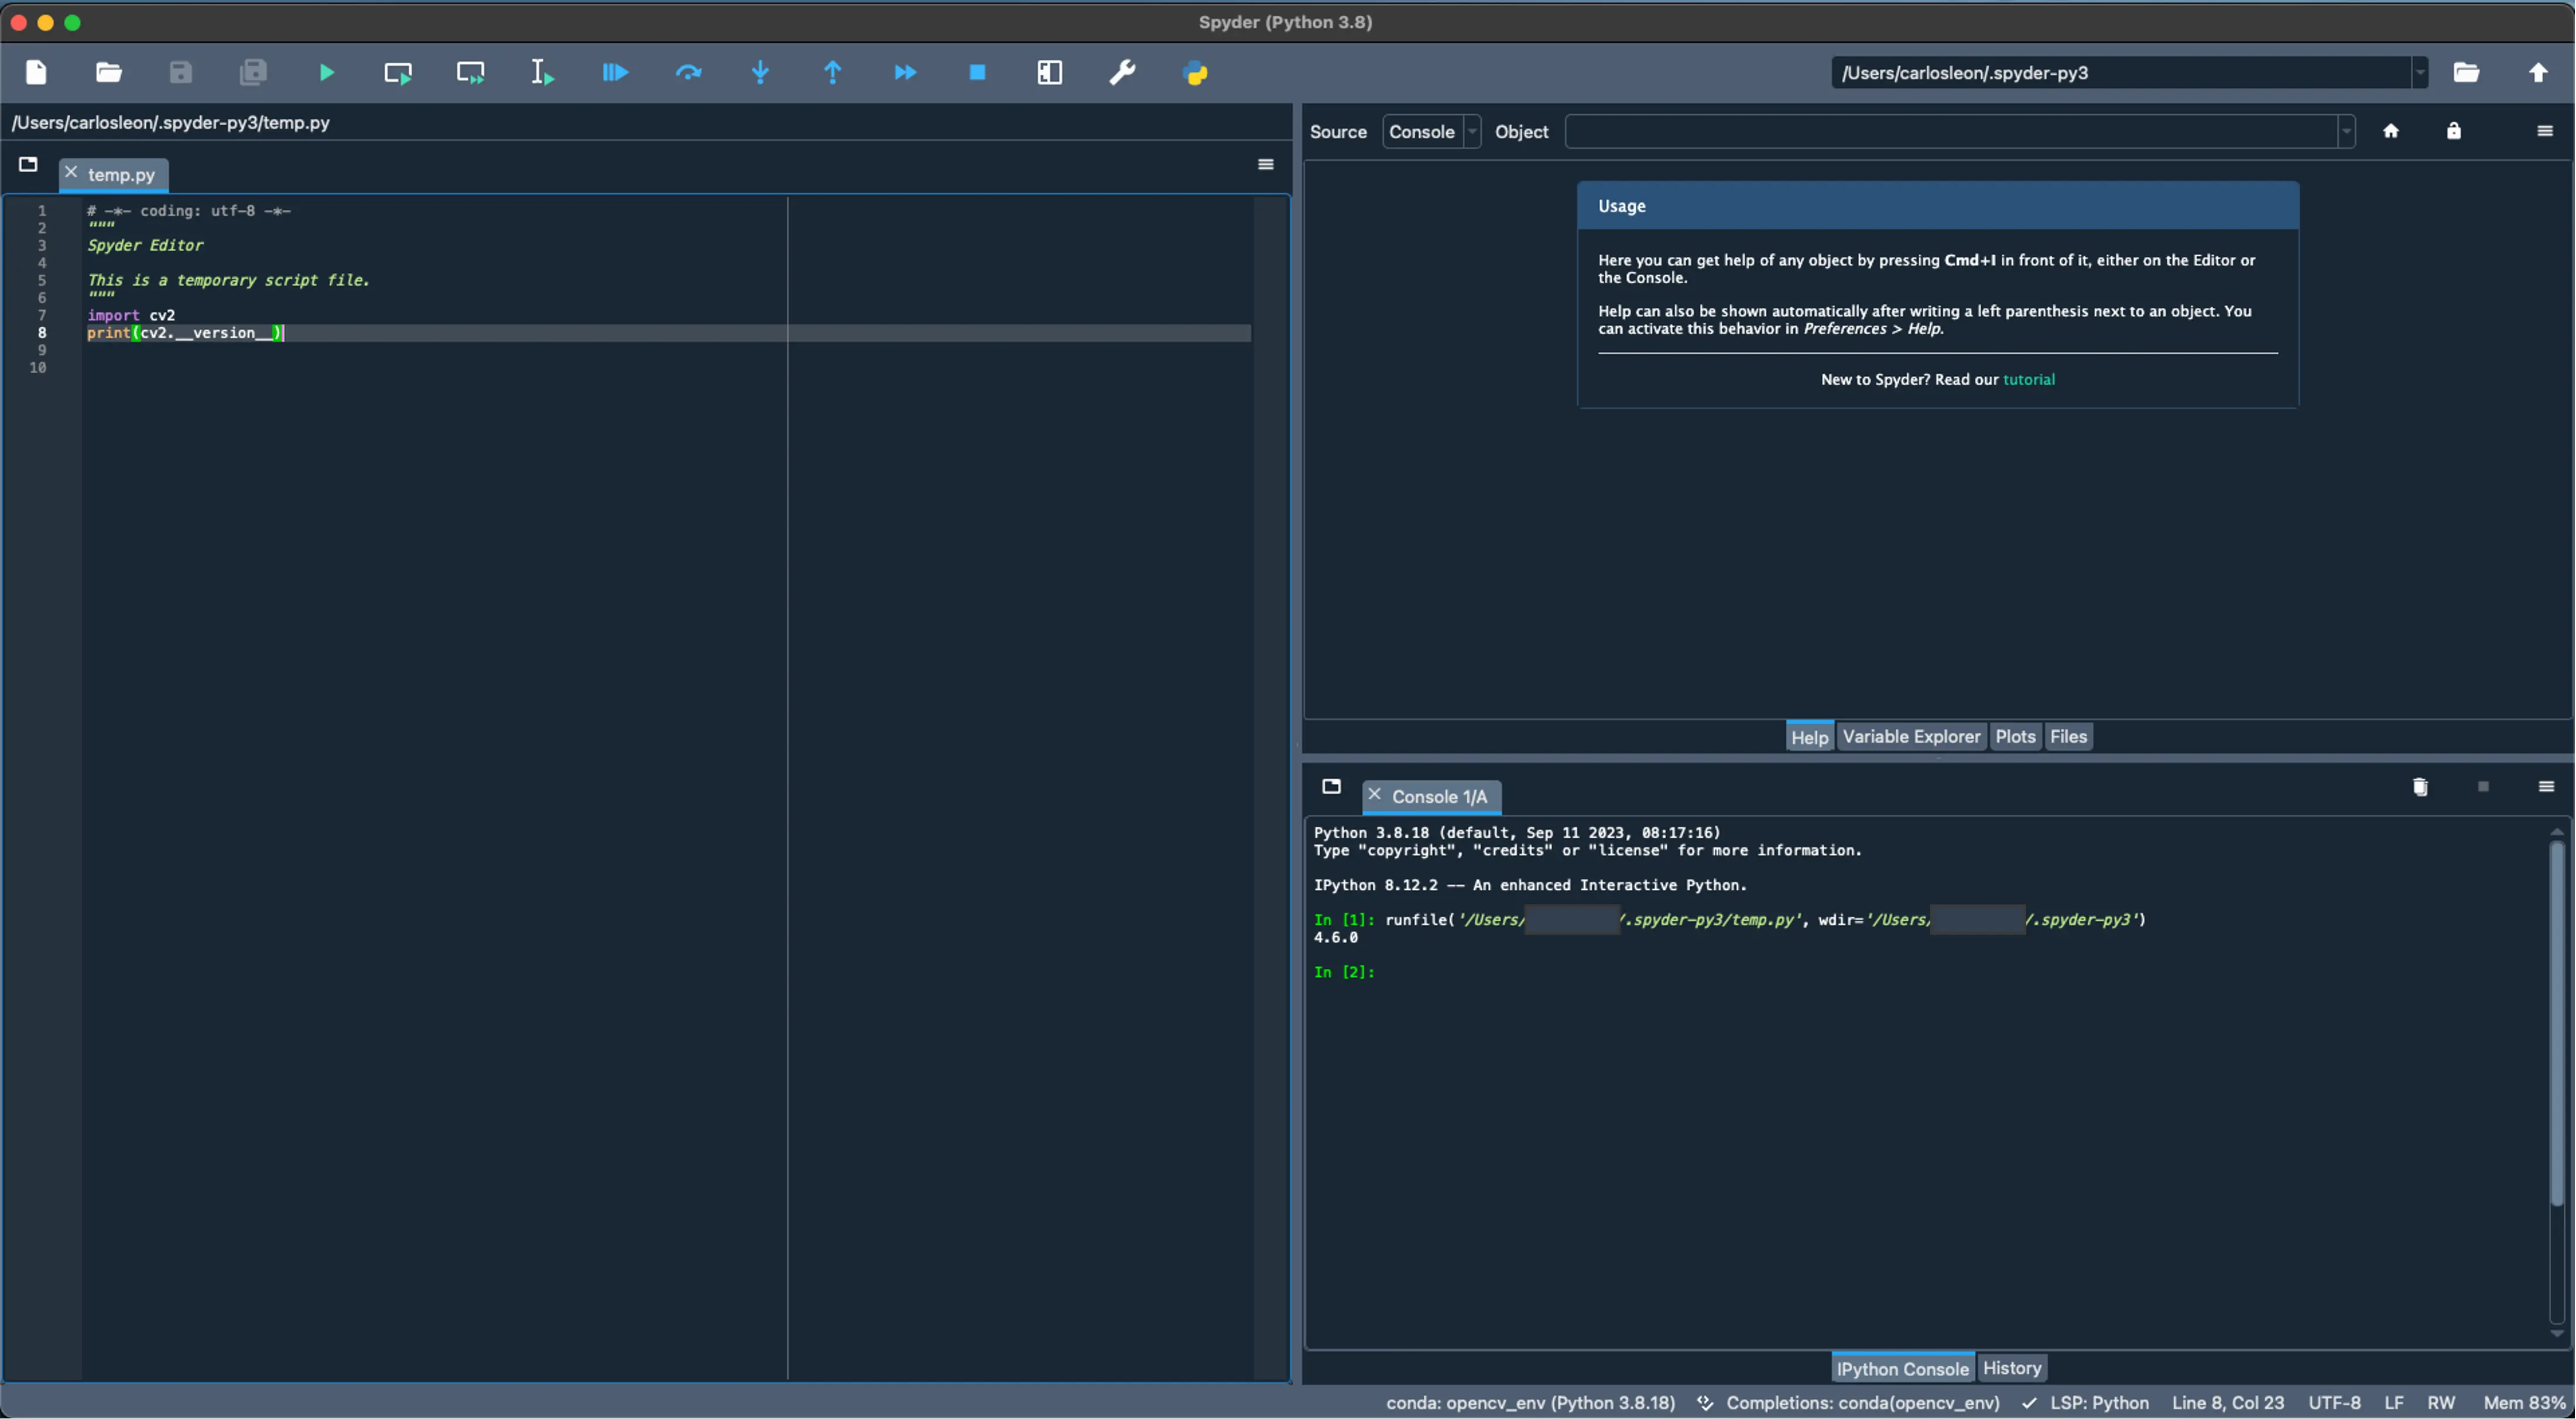Save the current file

click(x=180, y=72)
